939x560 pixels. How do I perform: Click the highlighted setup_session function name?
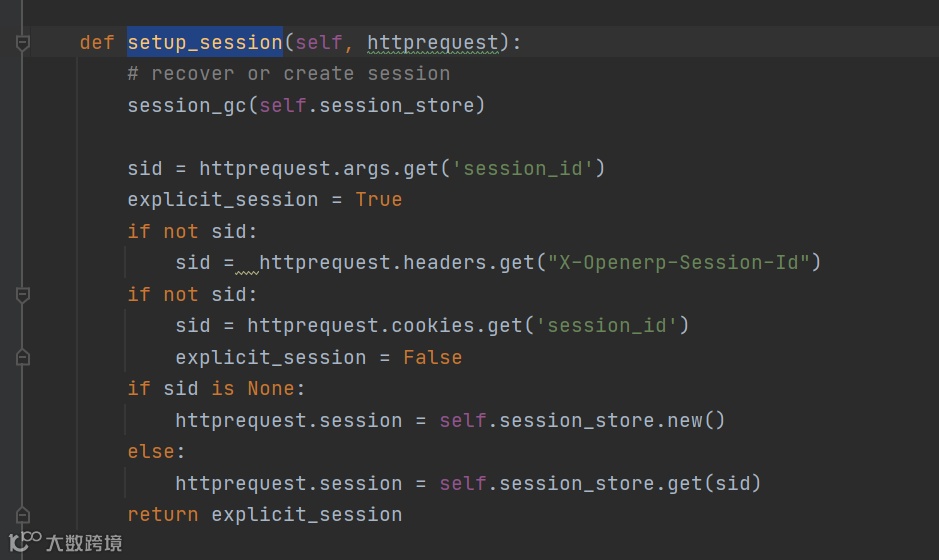pos(205,43)
